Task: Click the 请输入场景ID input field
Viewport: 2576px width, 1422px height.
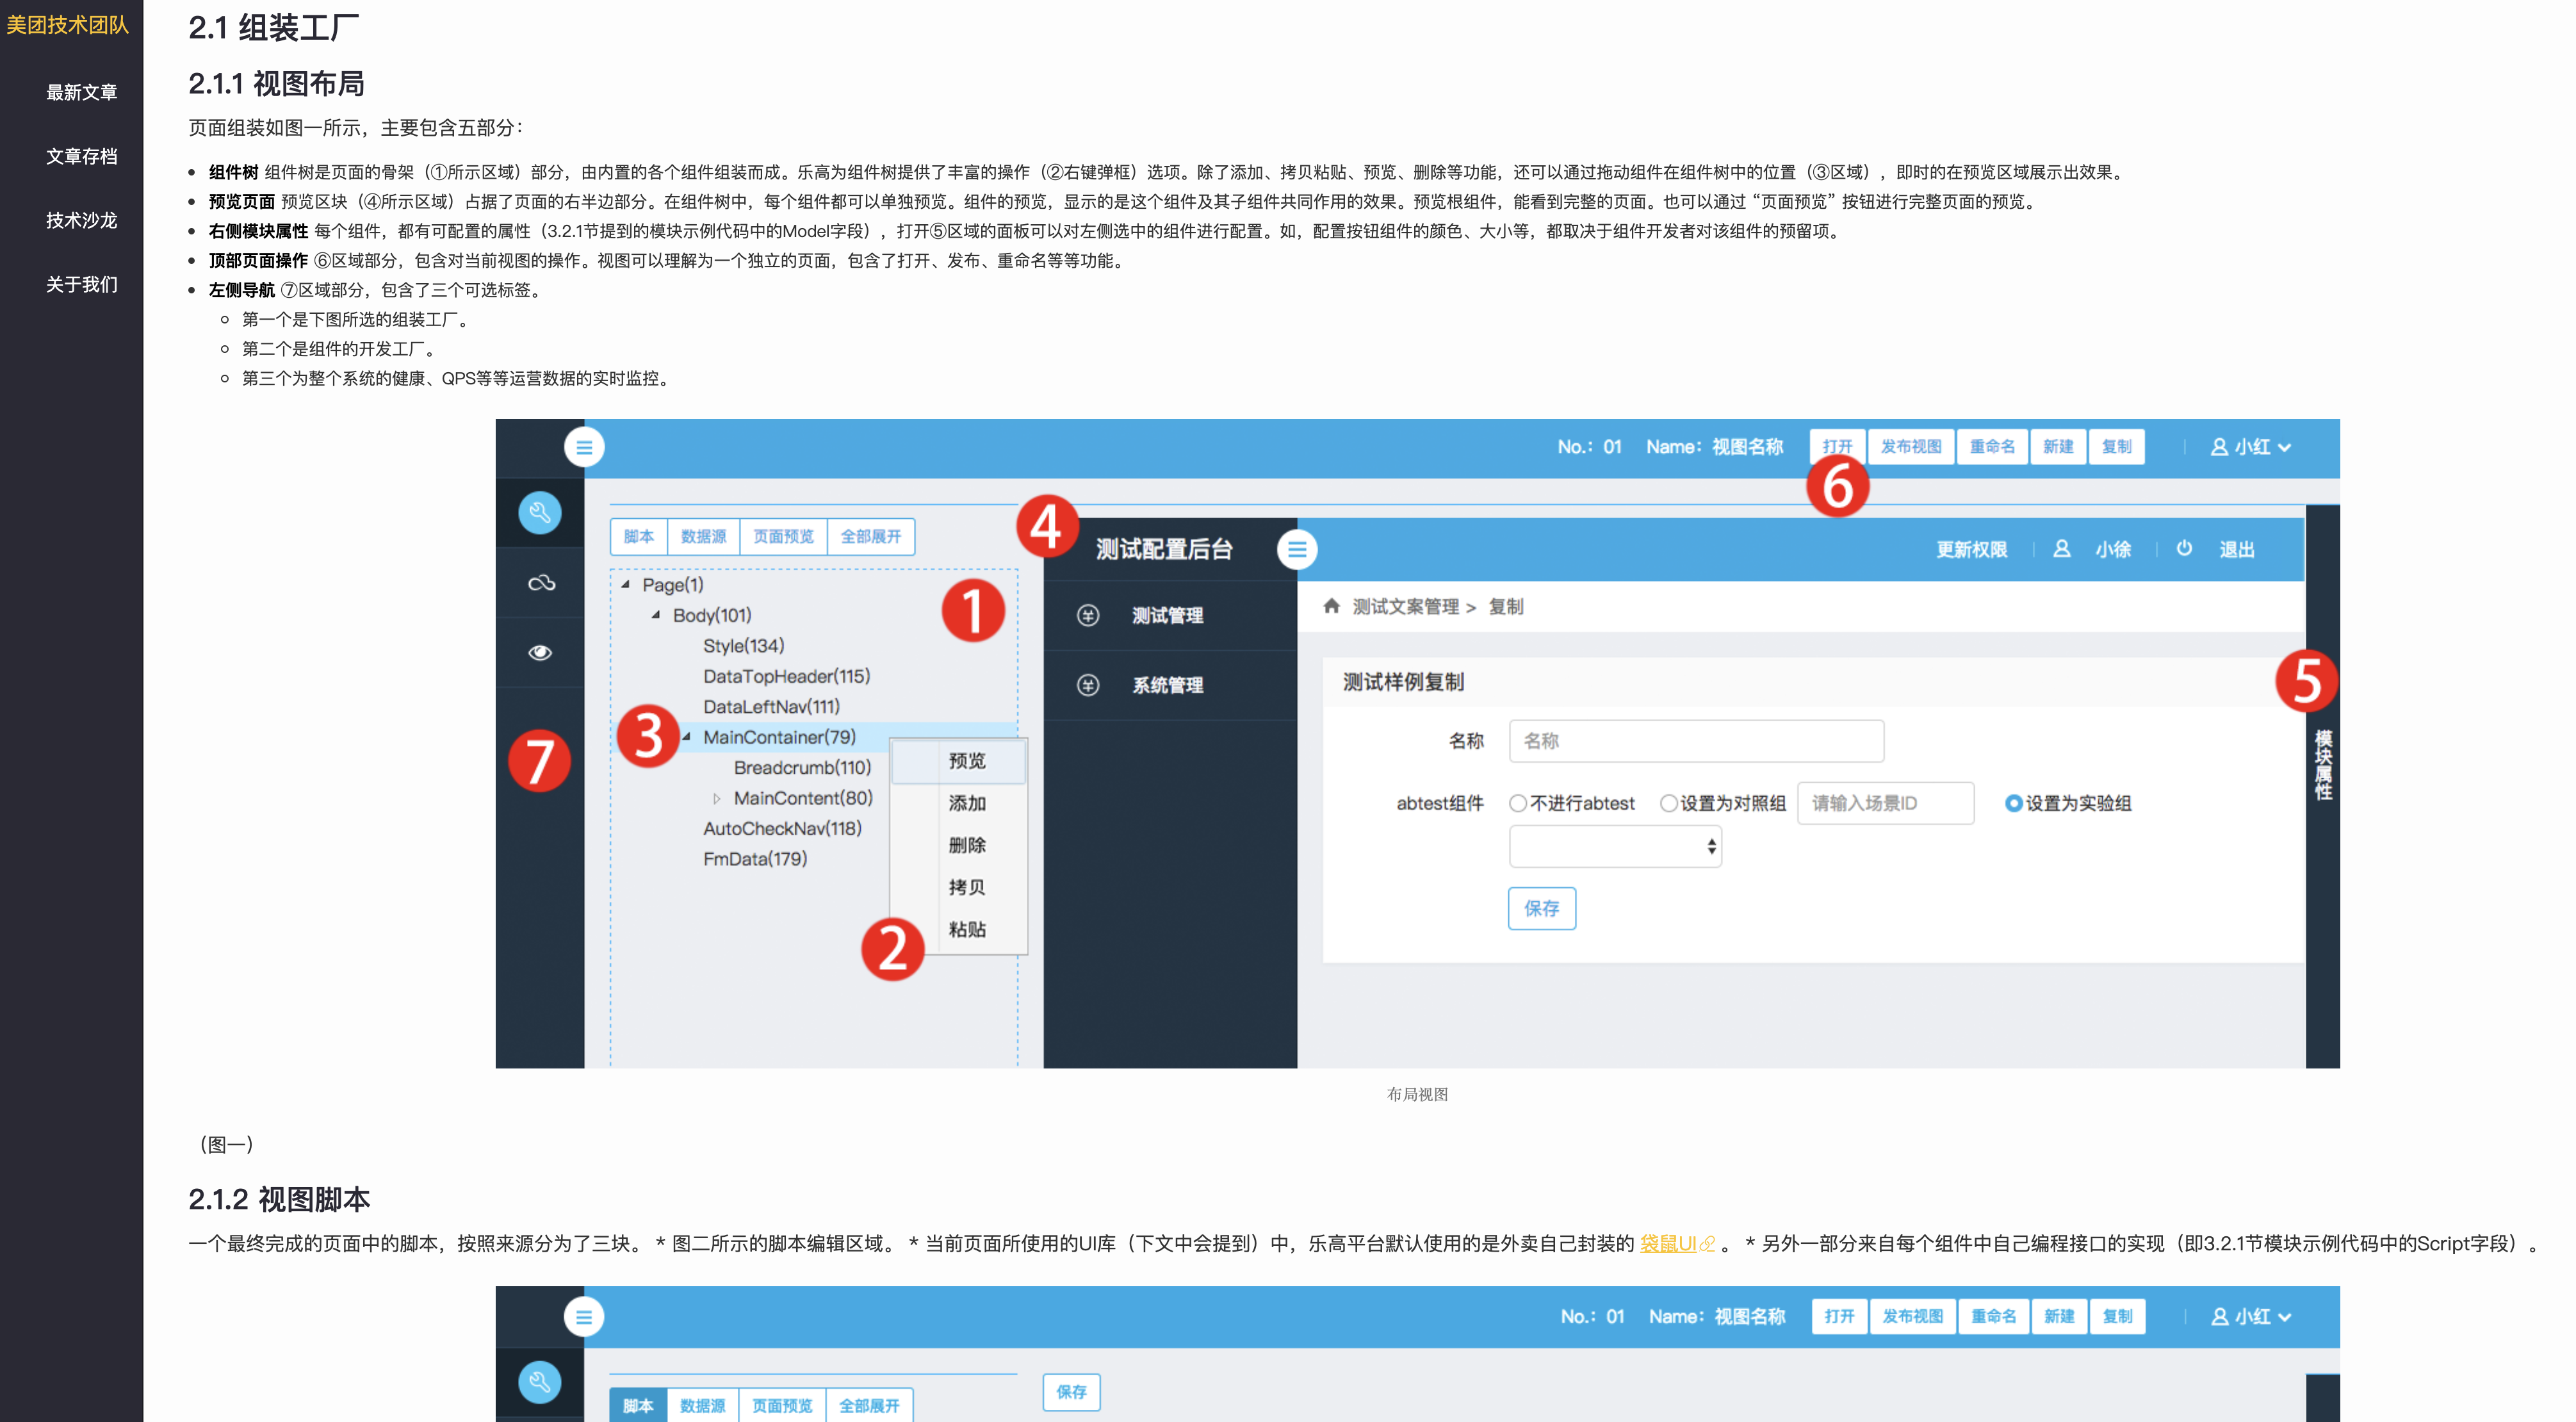Action: [x=1886, y=803]
